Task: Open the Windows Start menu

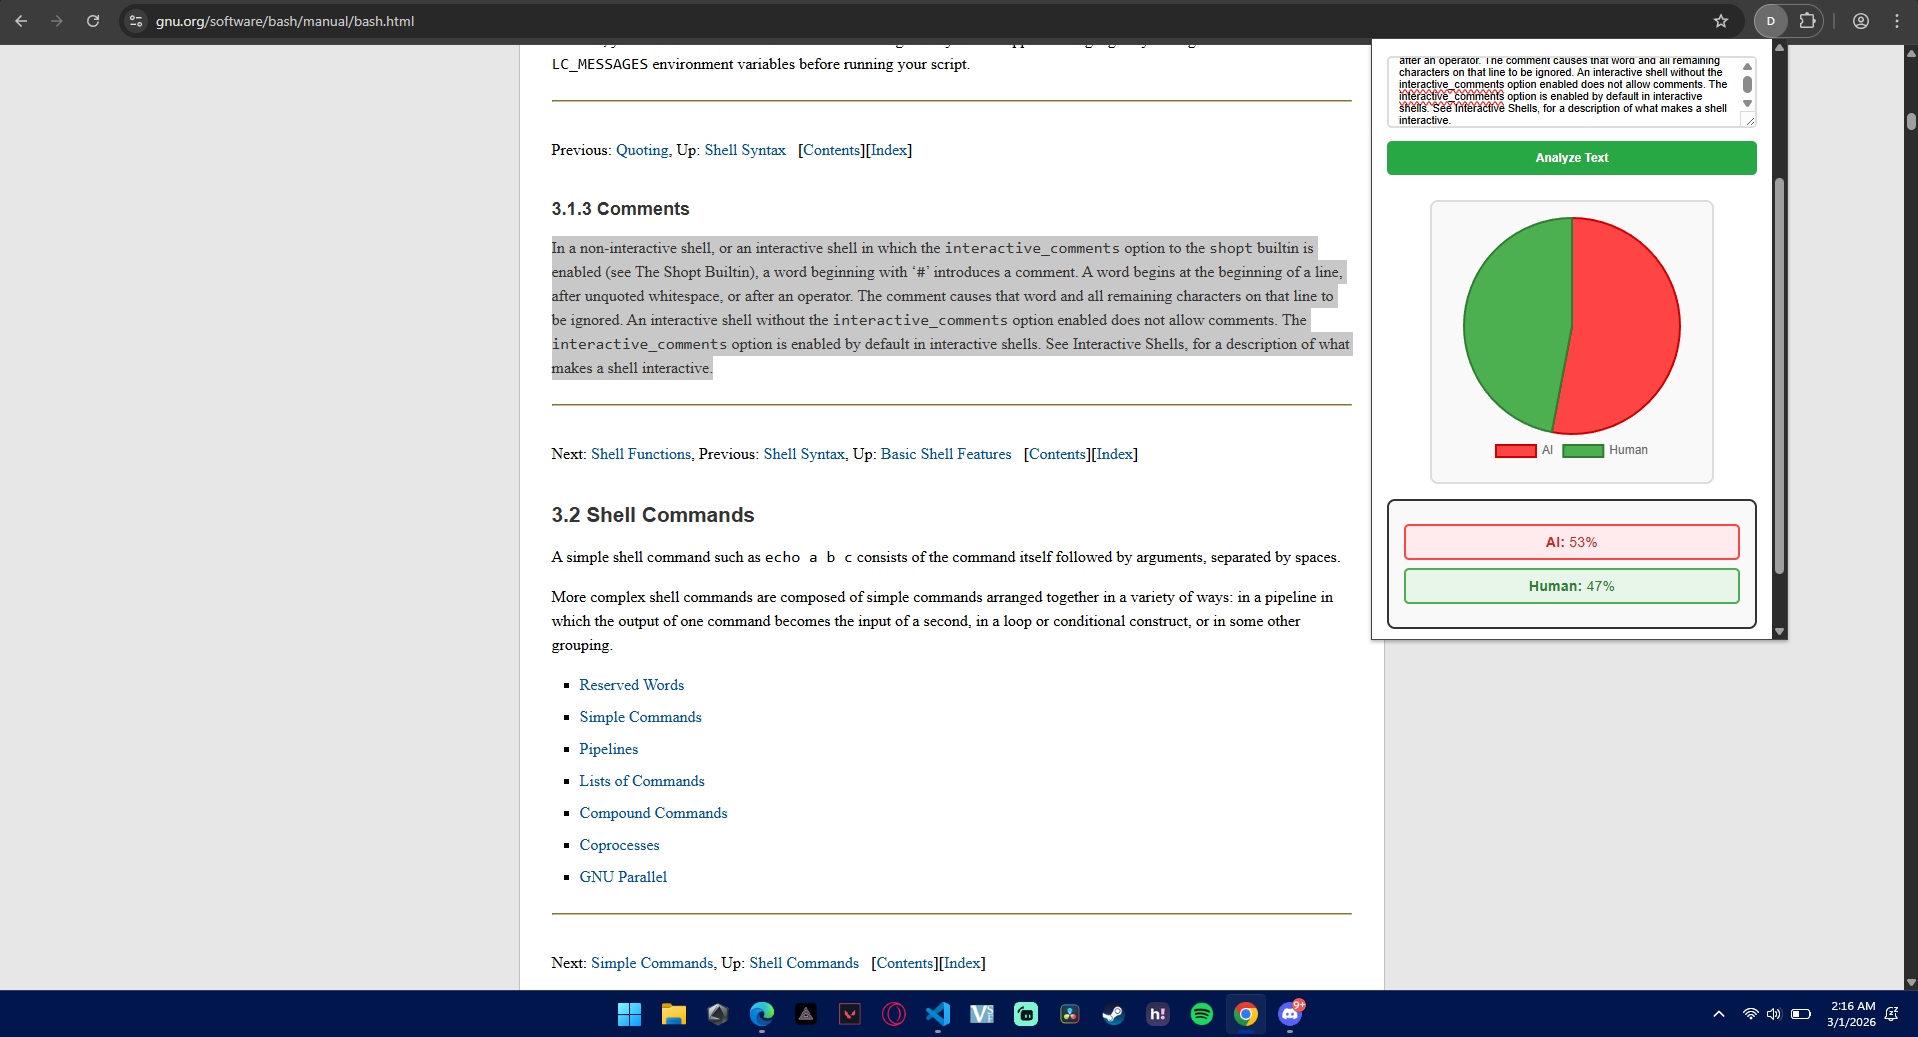Action: pyautogui.click(x=629, y=1014)
